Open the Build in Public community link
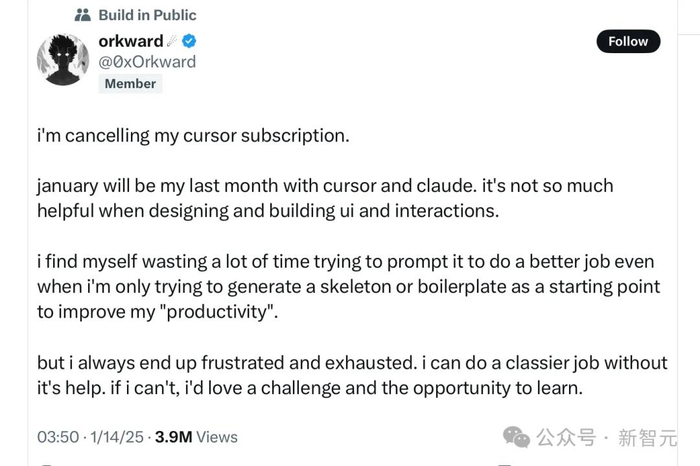This screenshot has width=700, height=466. coord(147,15)
